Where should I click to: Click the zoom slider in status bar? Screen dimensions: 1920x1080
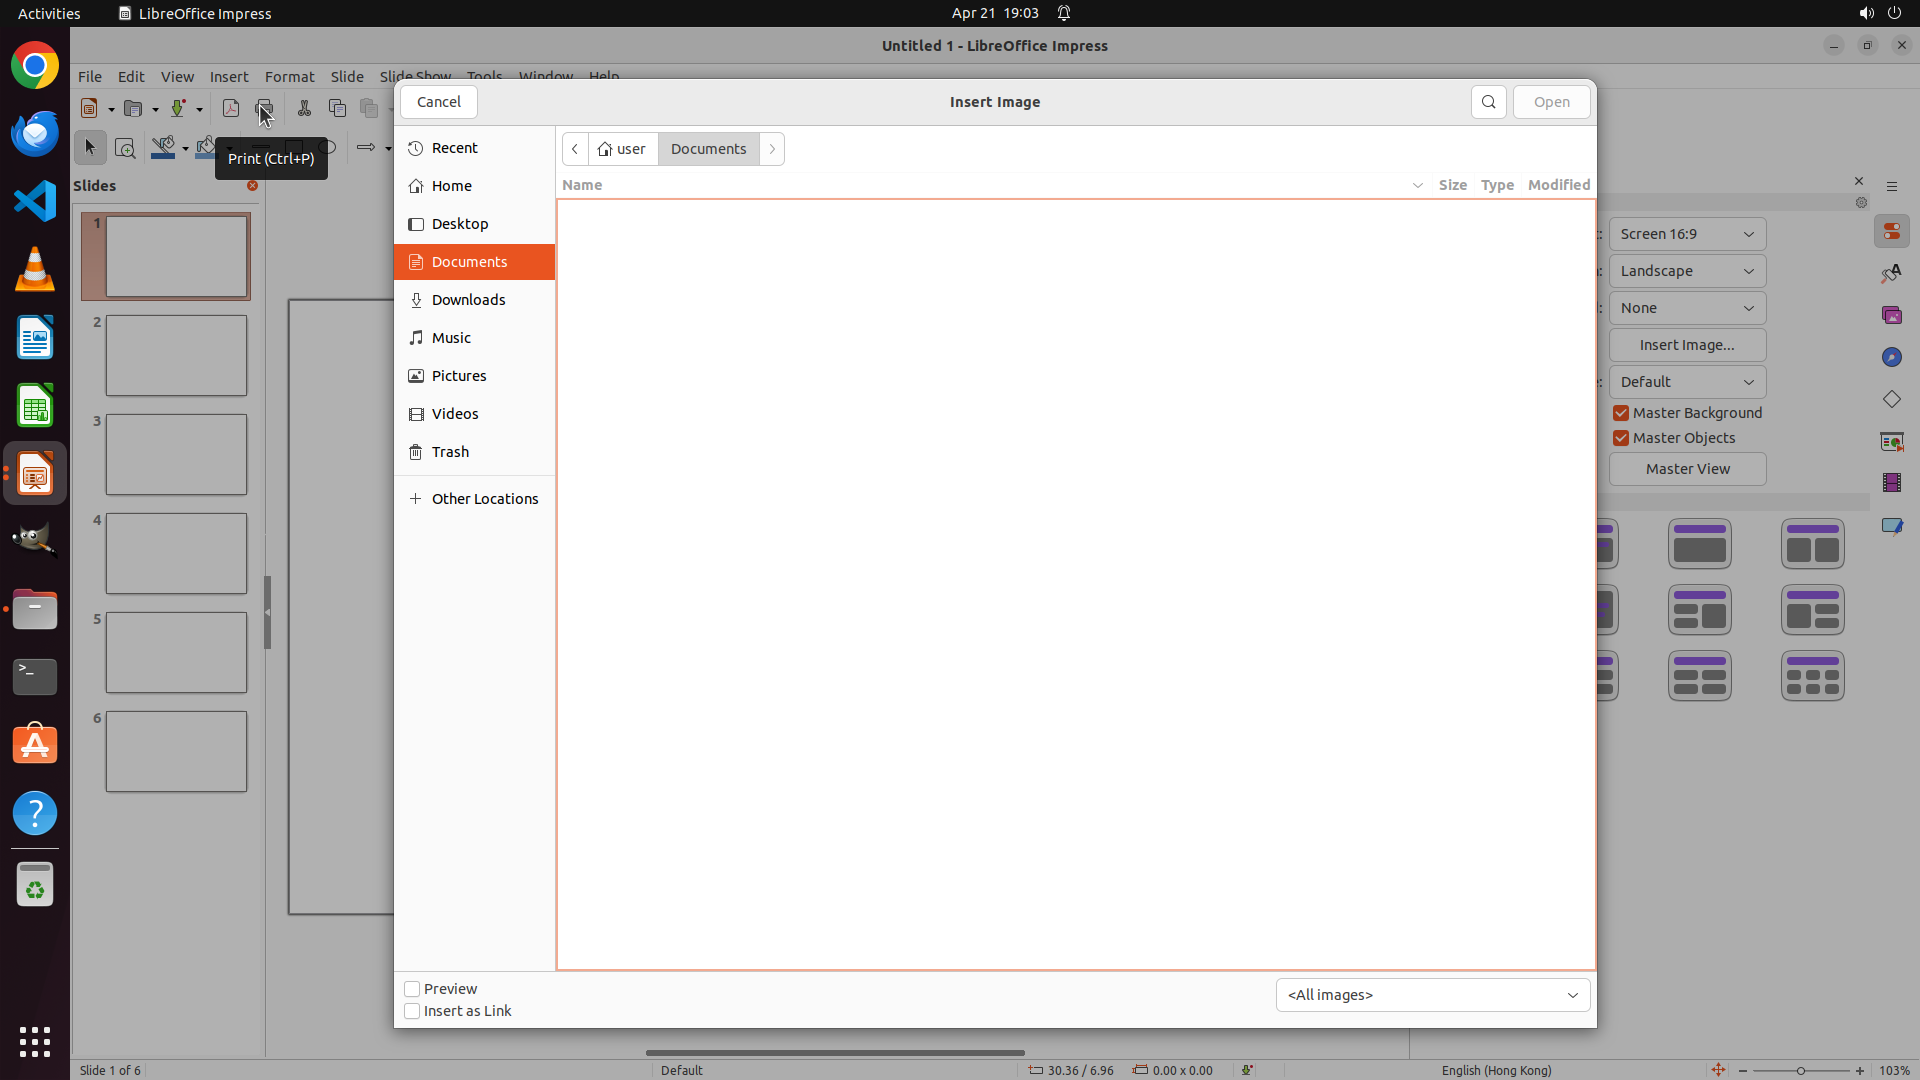[x=1800, y=1070]
